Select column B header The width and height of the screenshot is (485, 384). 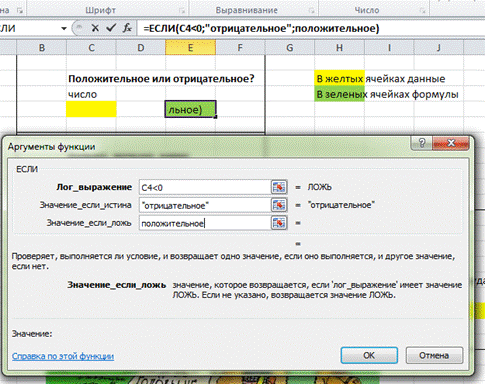pos(42,48)
